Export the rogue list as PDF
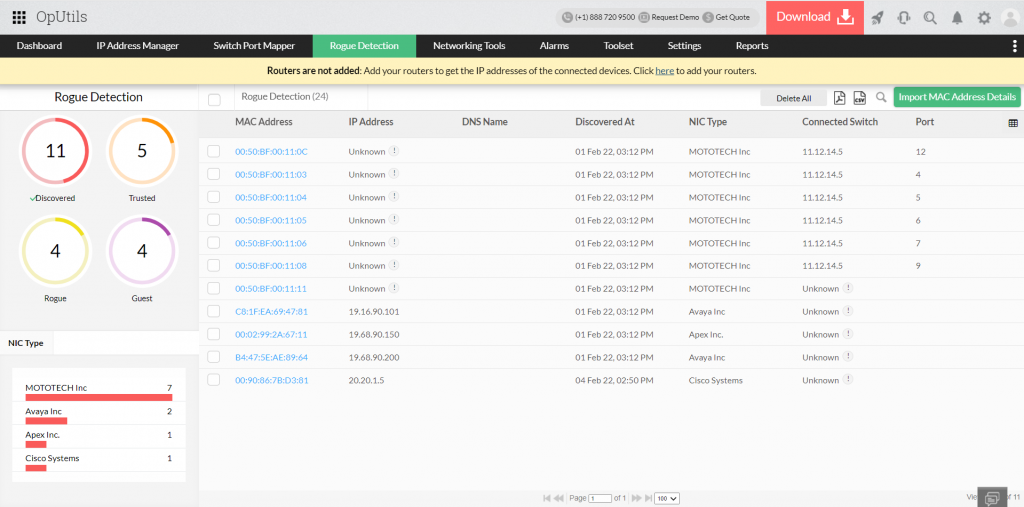The width and height of the screenshot is (1024, 507). 840,97
